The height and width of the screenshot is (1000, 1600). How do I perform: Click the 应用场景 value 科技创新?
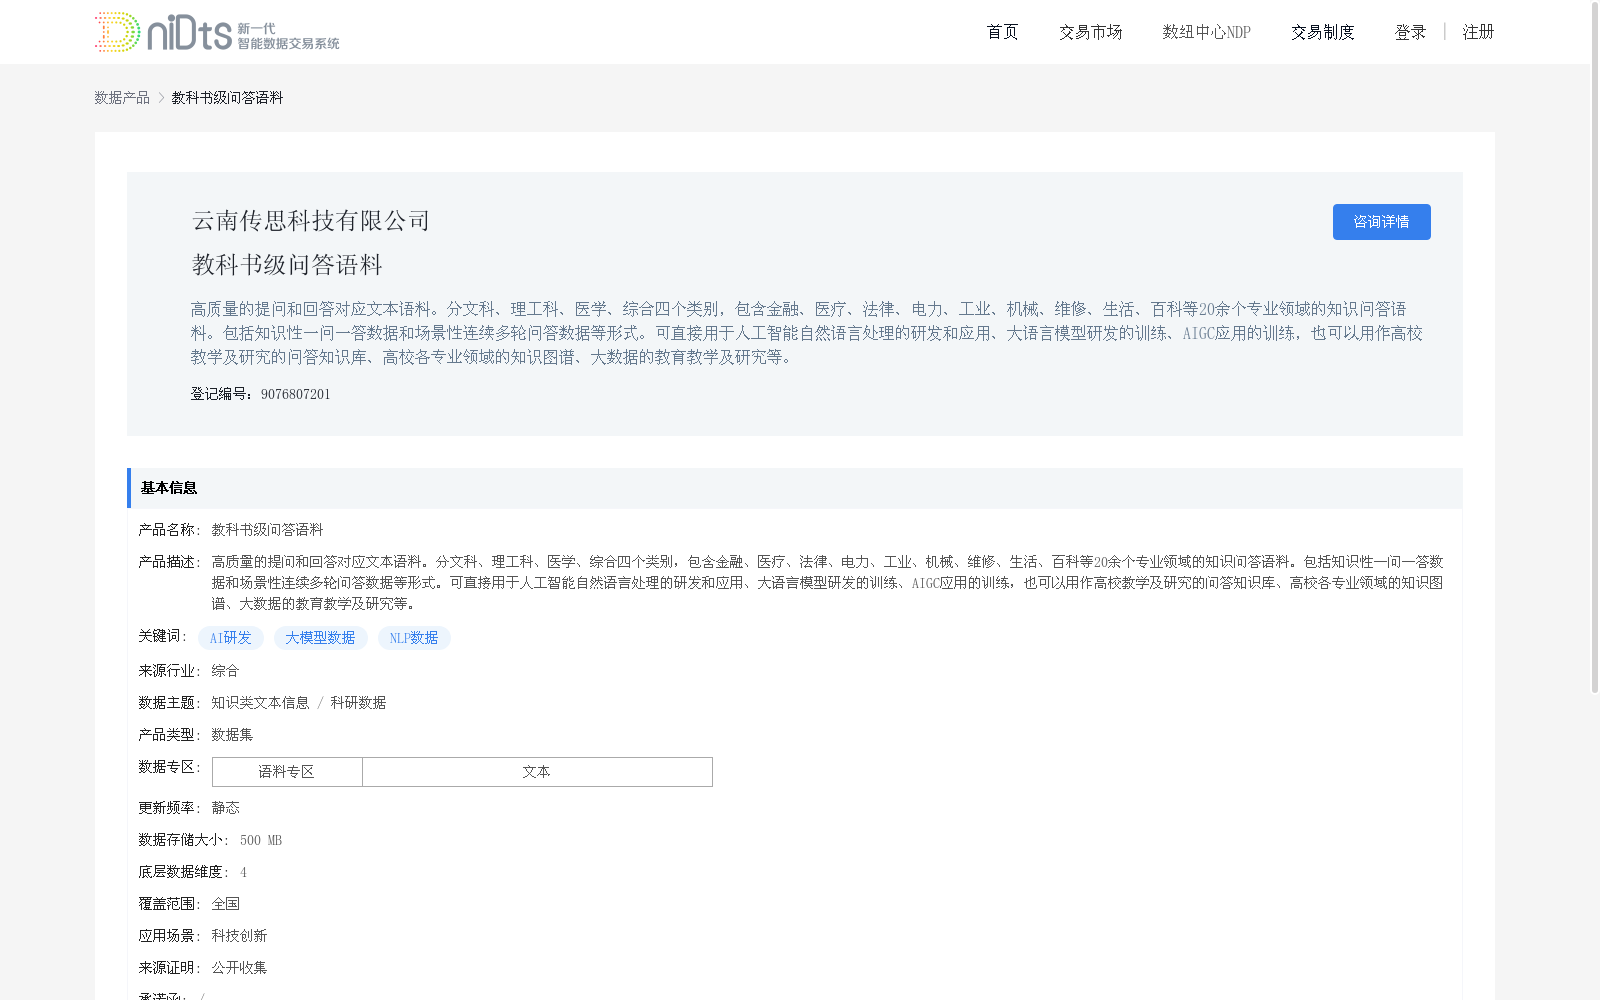239,936
